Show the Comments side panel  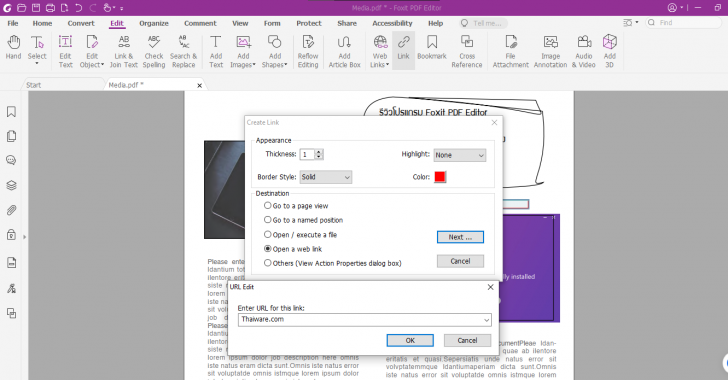tap(12, 160)
